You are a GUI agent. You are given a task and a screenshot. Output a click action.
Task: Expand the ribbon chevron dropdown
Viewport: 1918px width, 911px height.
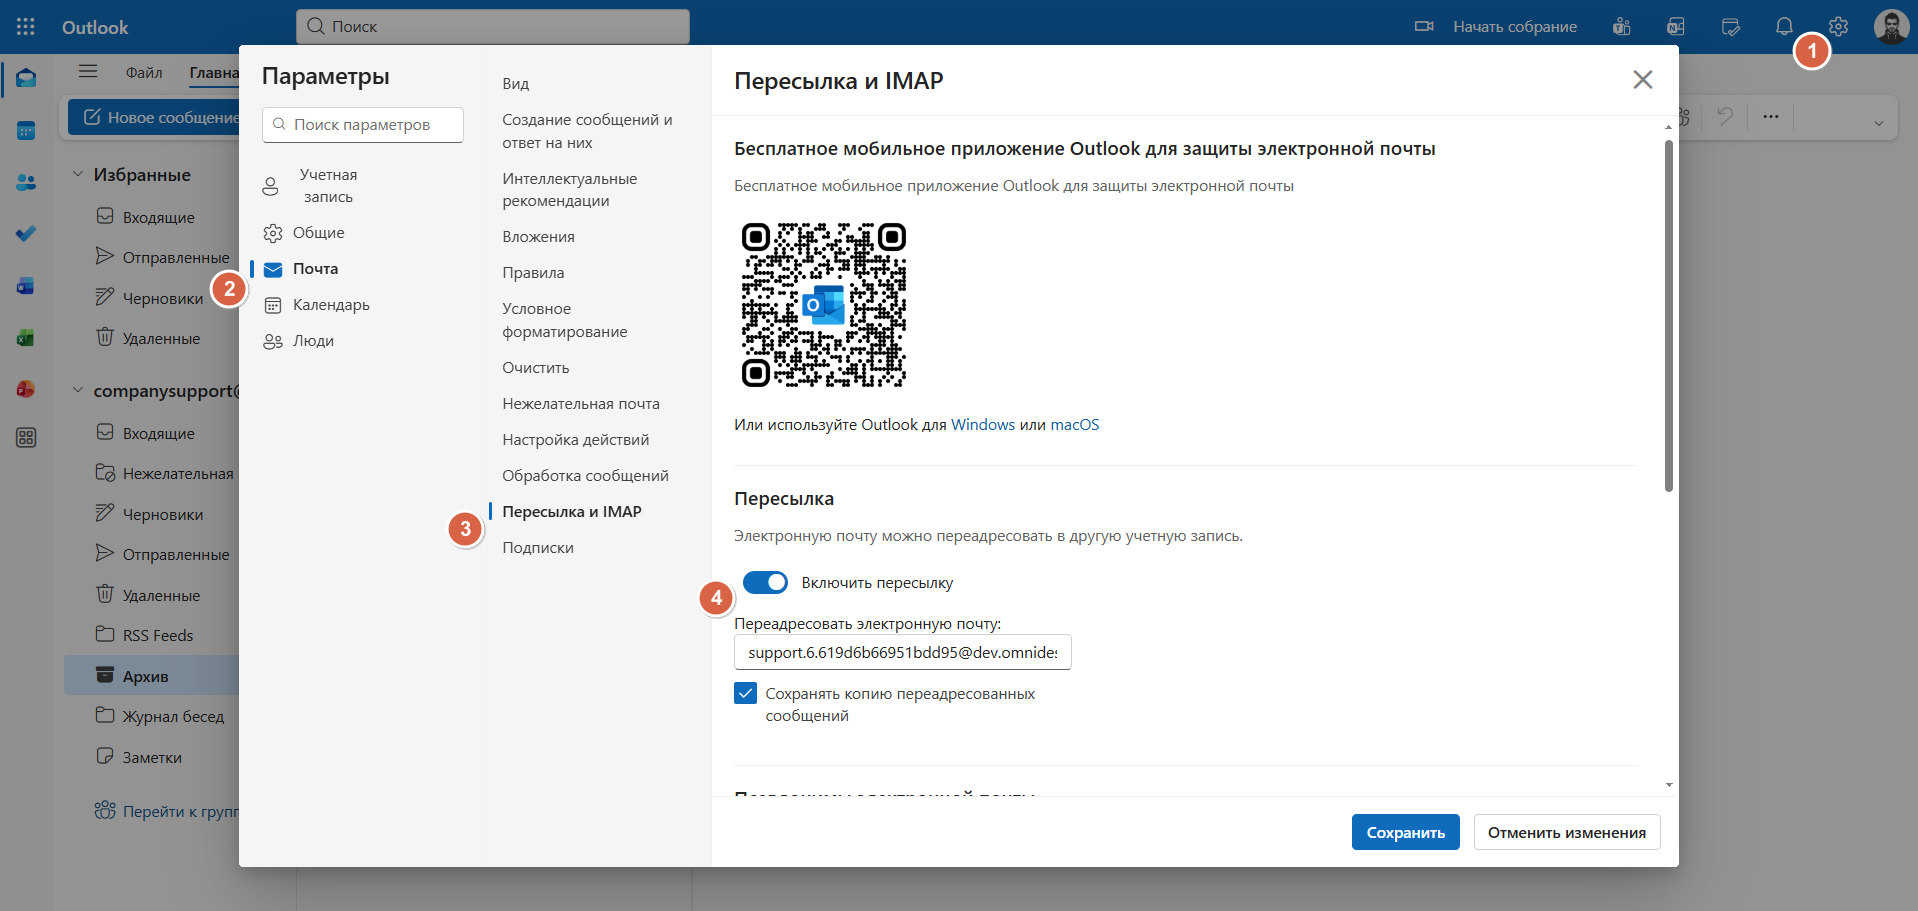[x=1879, y=123]
